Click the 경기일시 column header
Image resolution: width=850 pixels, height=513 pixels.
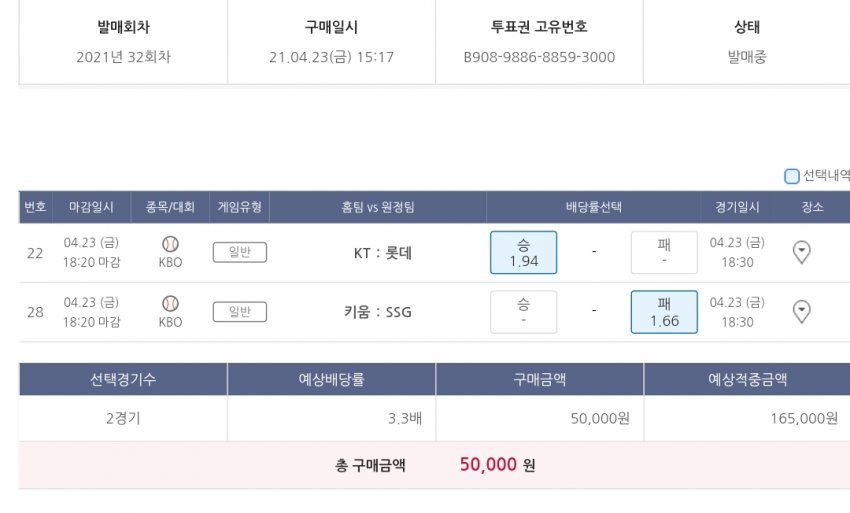click(737, 207)
